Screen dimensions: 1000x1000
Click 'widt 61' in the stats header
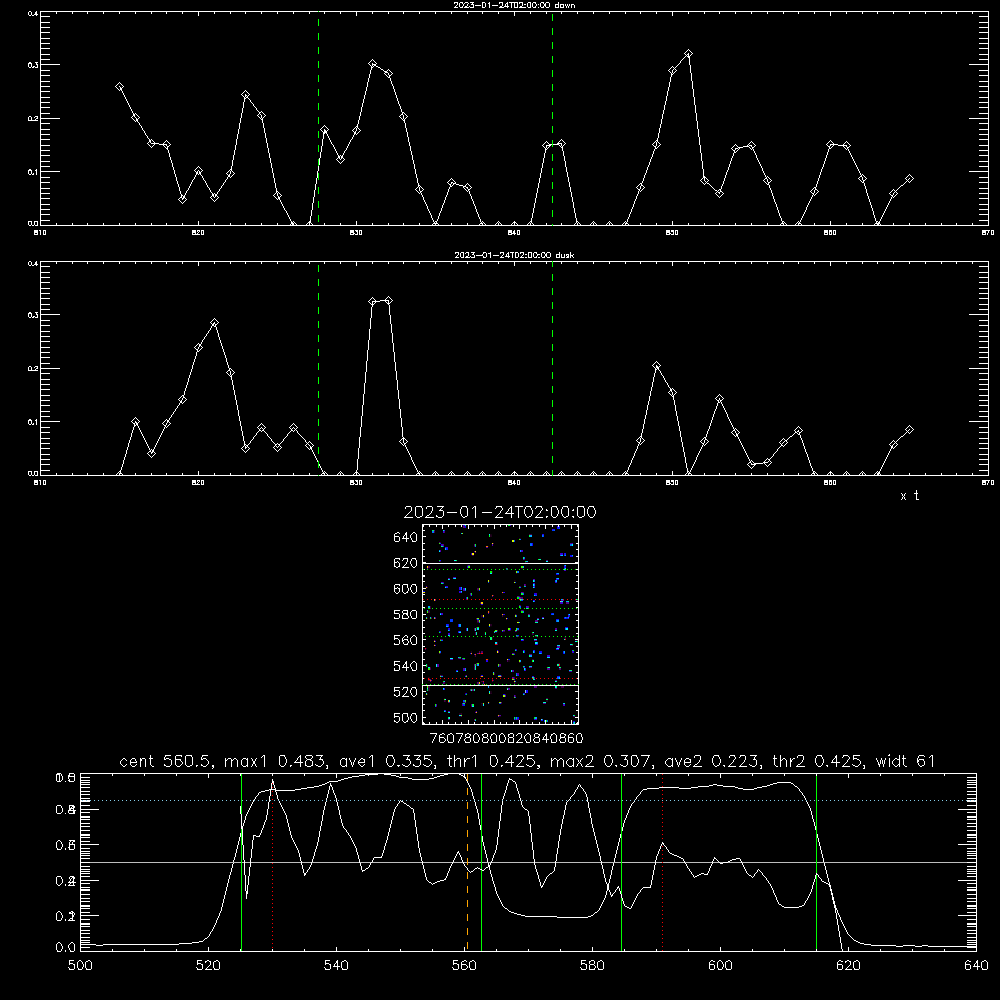pyautogui.click(x=906, y=761)
